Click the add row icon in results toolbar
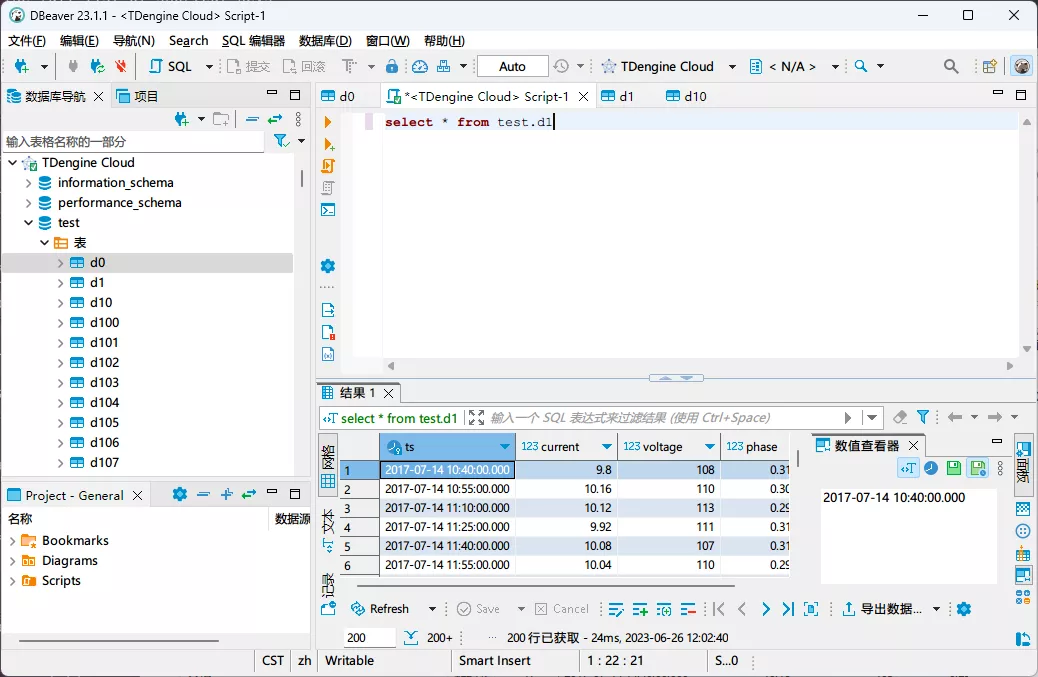Screen dimensions: 1038x677 coord(640,609)
